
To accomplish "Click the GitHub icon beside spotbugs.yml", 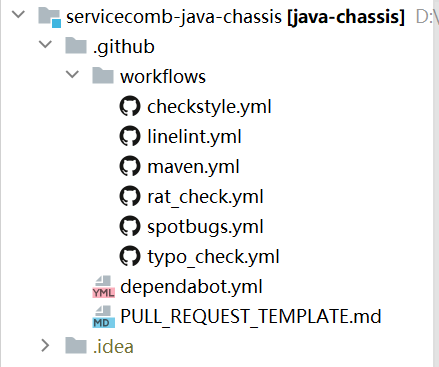I will click(130, 226).
